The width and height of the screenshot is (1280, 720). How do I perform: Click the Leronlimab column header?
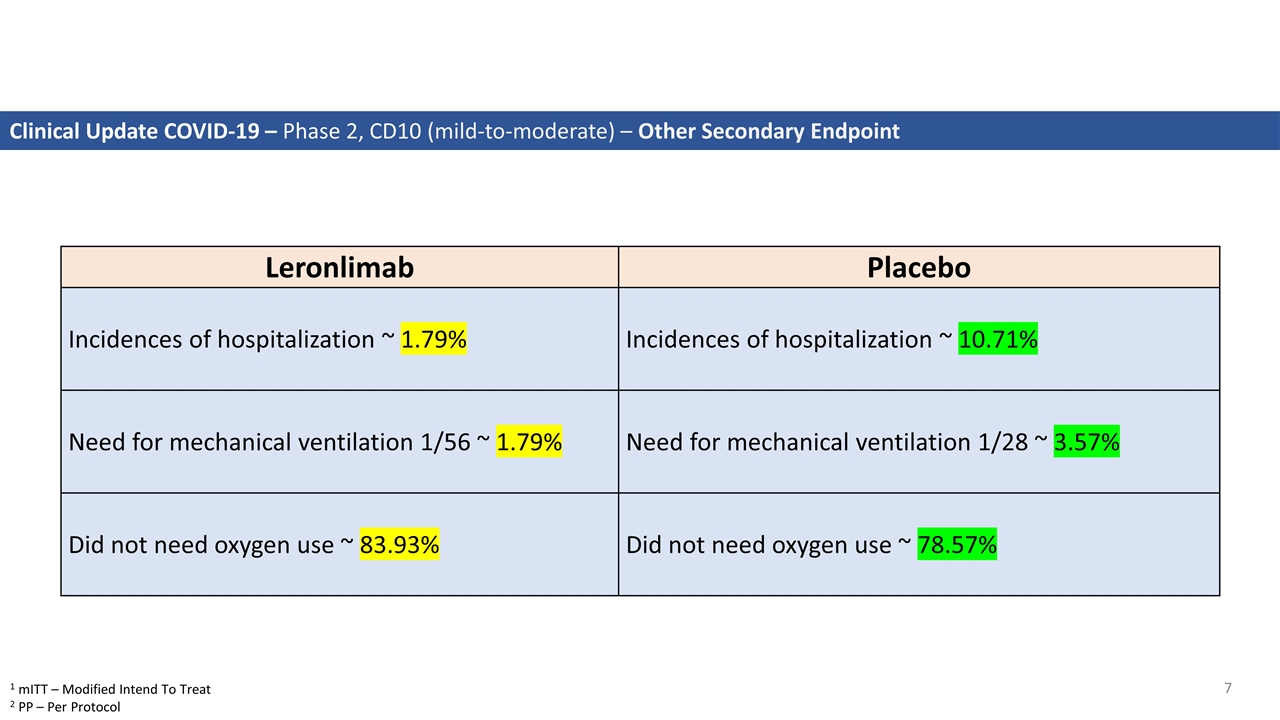pyautogui.click(x=339, y=268)
